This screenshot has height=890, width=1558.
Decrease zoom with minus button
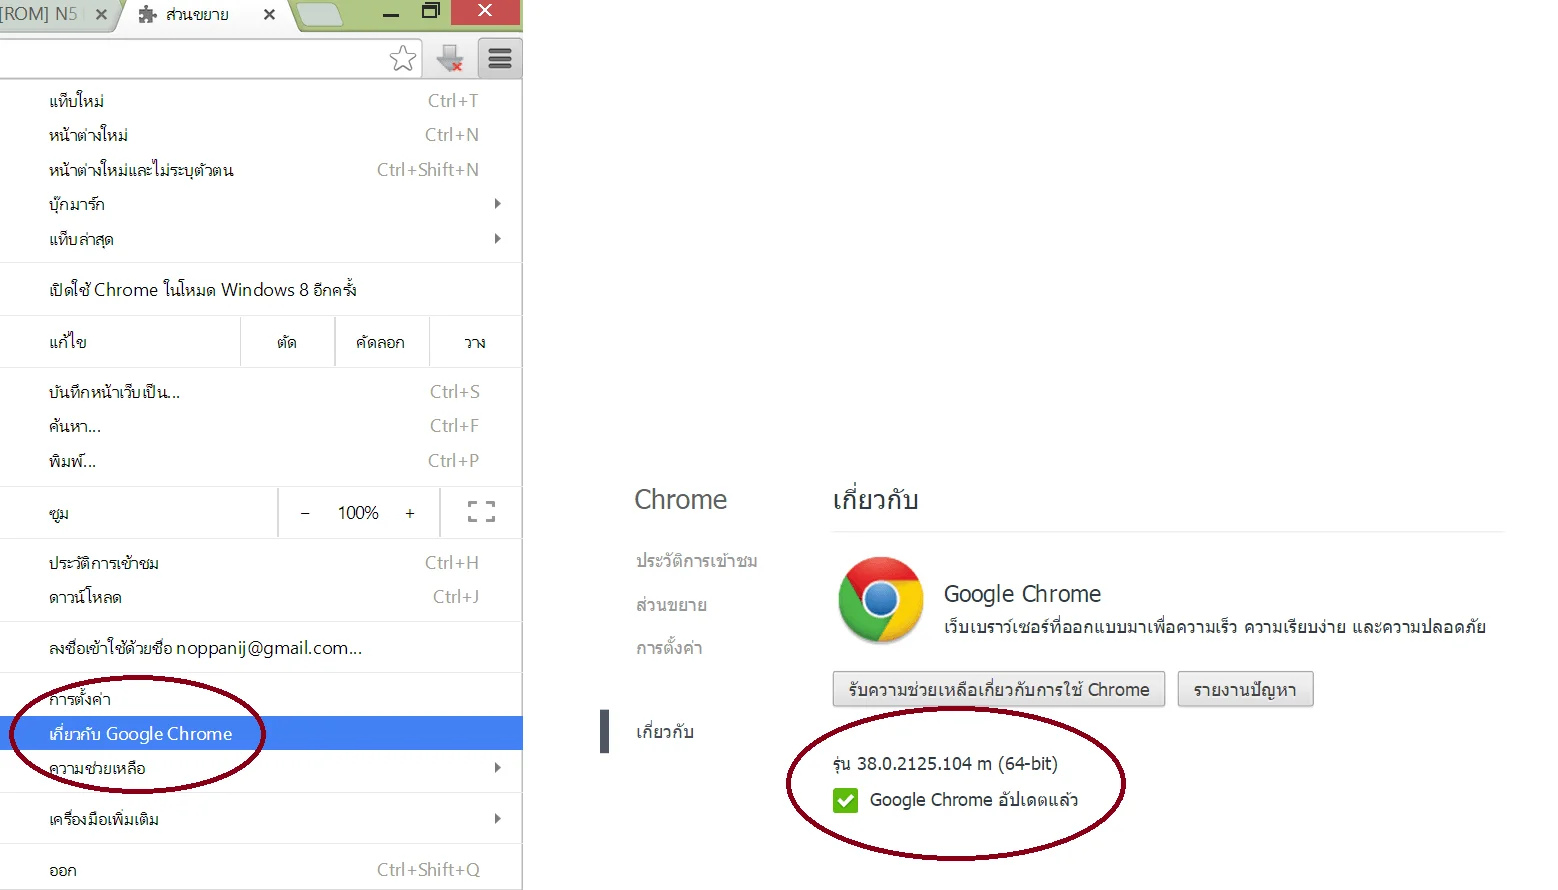pyautogui.click(x=305, y=513)
